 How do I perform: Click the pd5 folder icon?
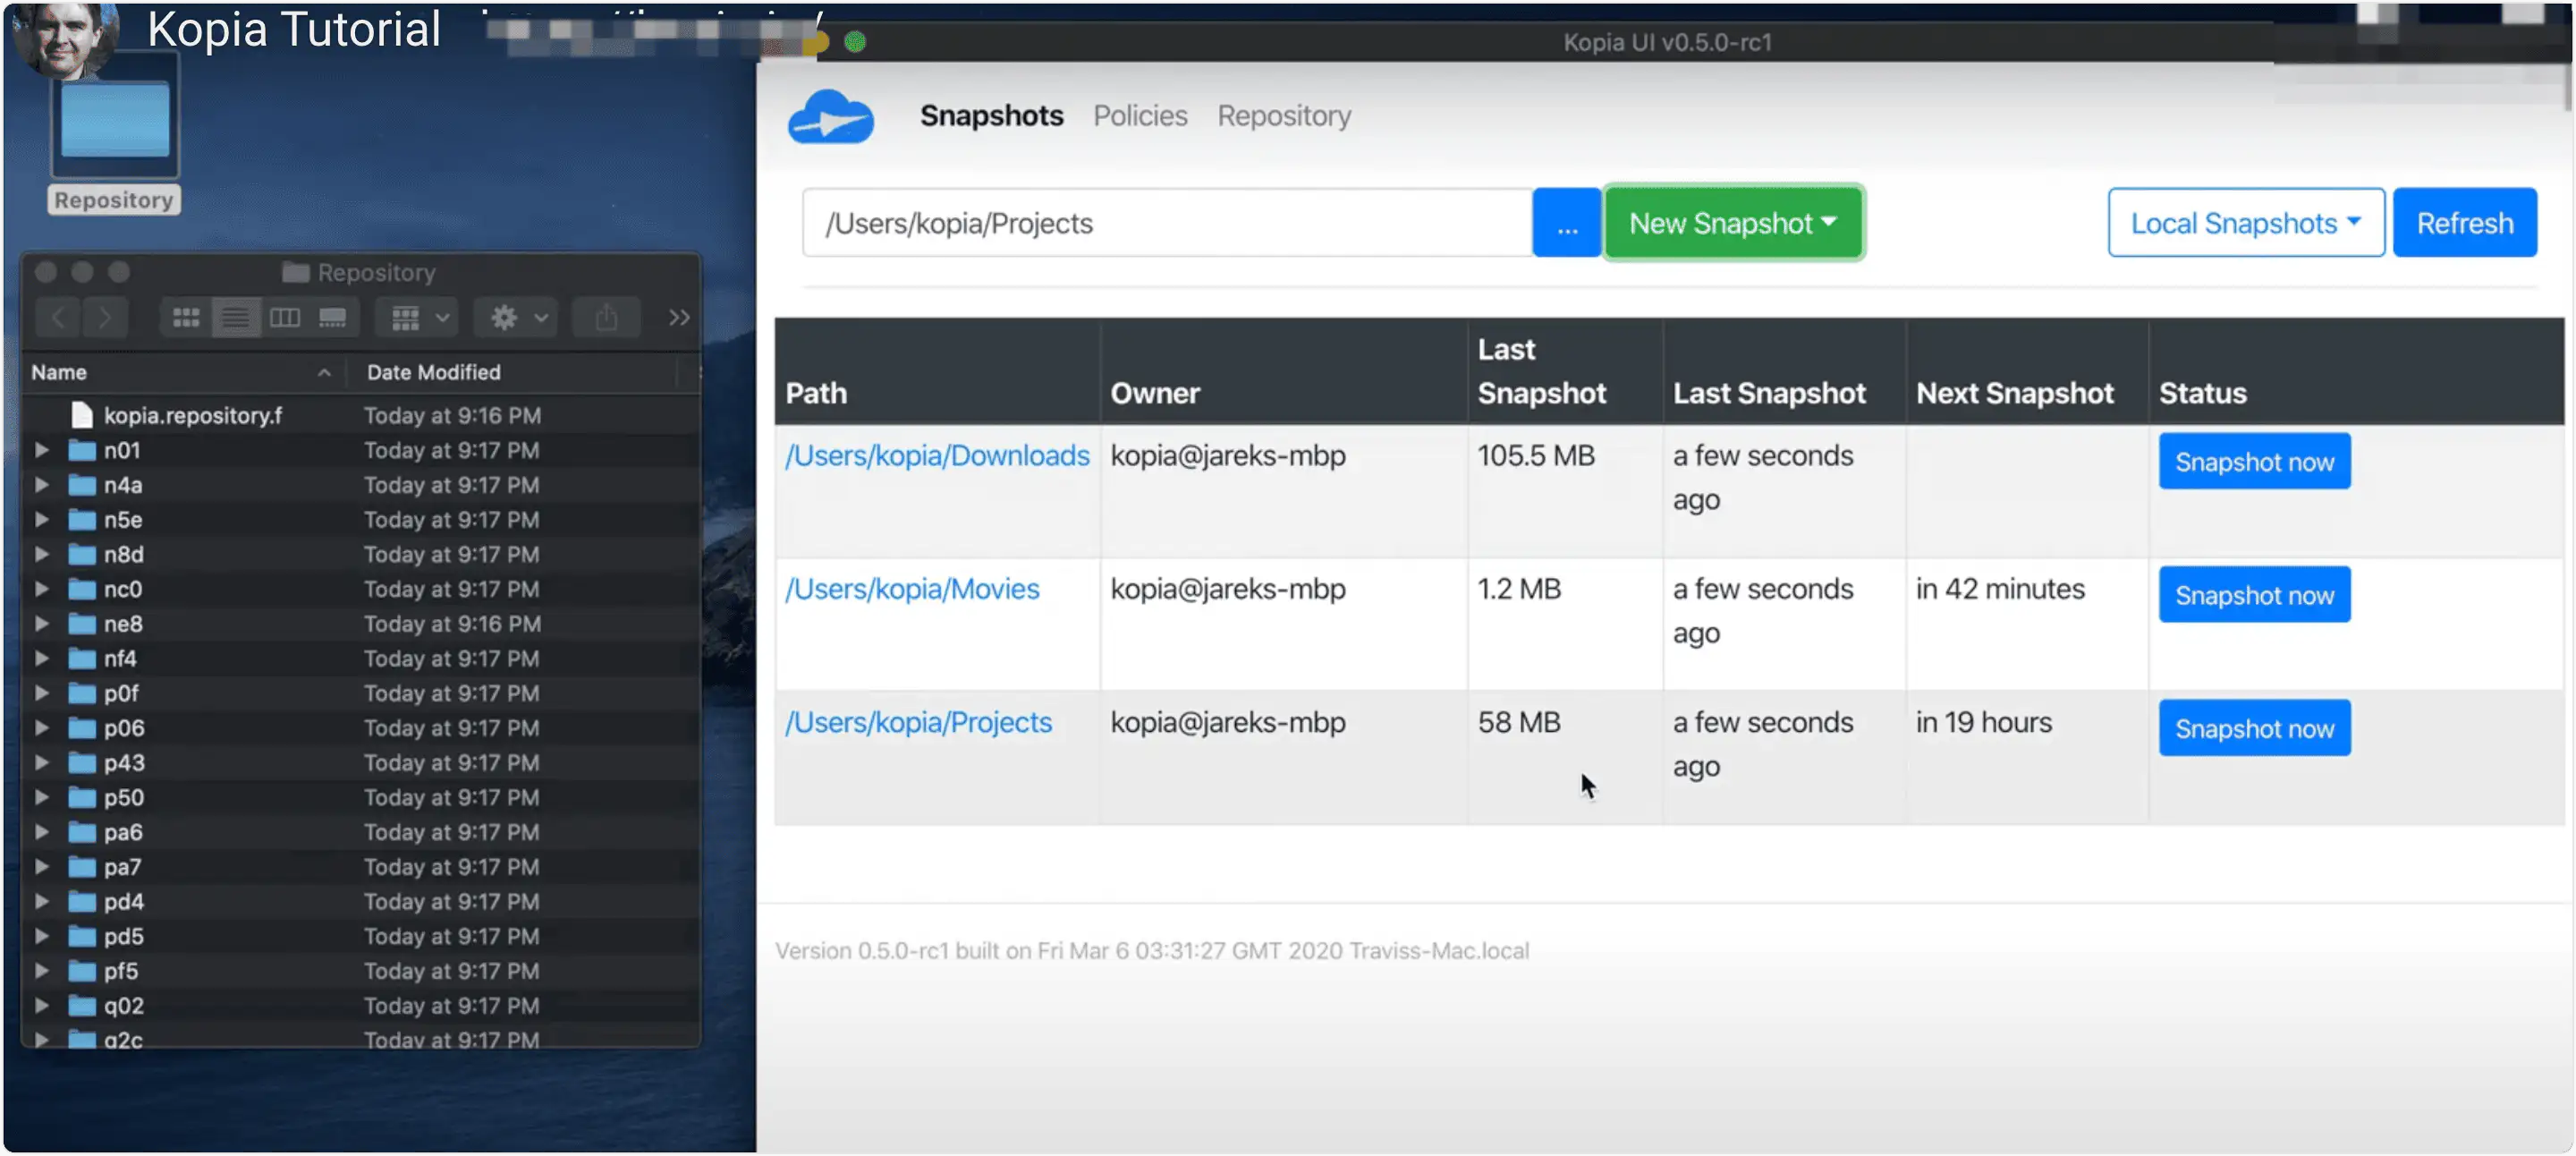coord(81,936)
